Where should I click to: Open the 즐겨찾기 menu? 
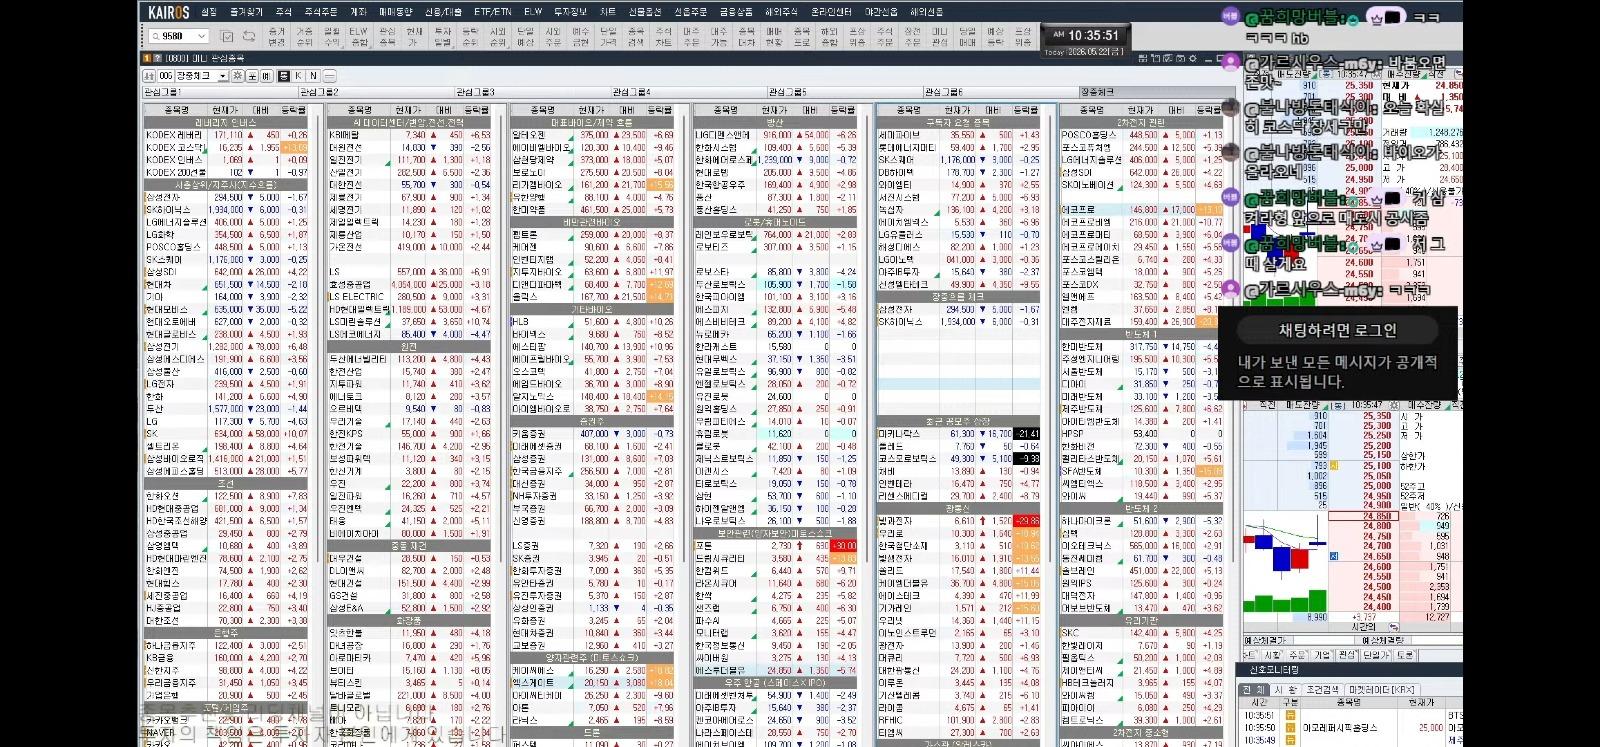246,12
